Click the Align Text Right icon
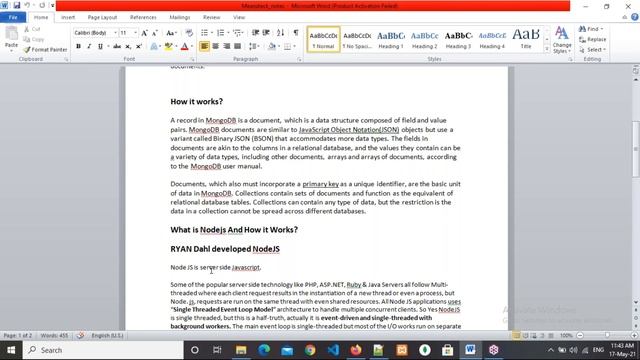 coord(227,47)
